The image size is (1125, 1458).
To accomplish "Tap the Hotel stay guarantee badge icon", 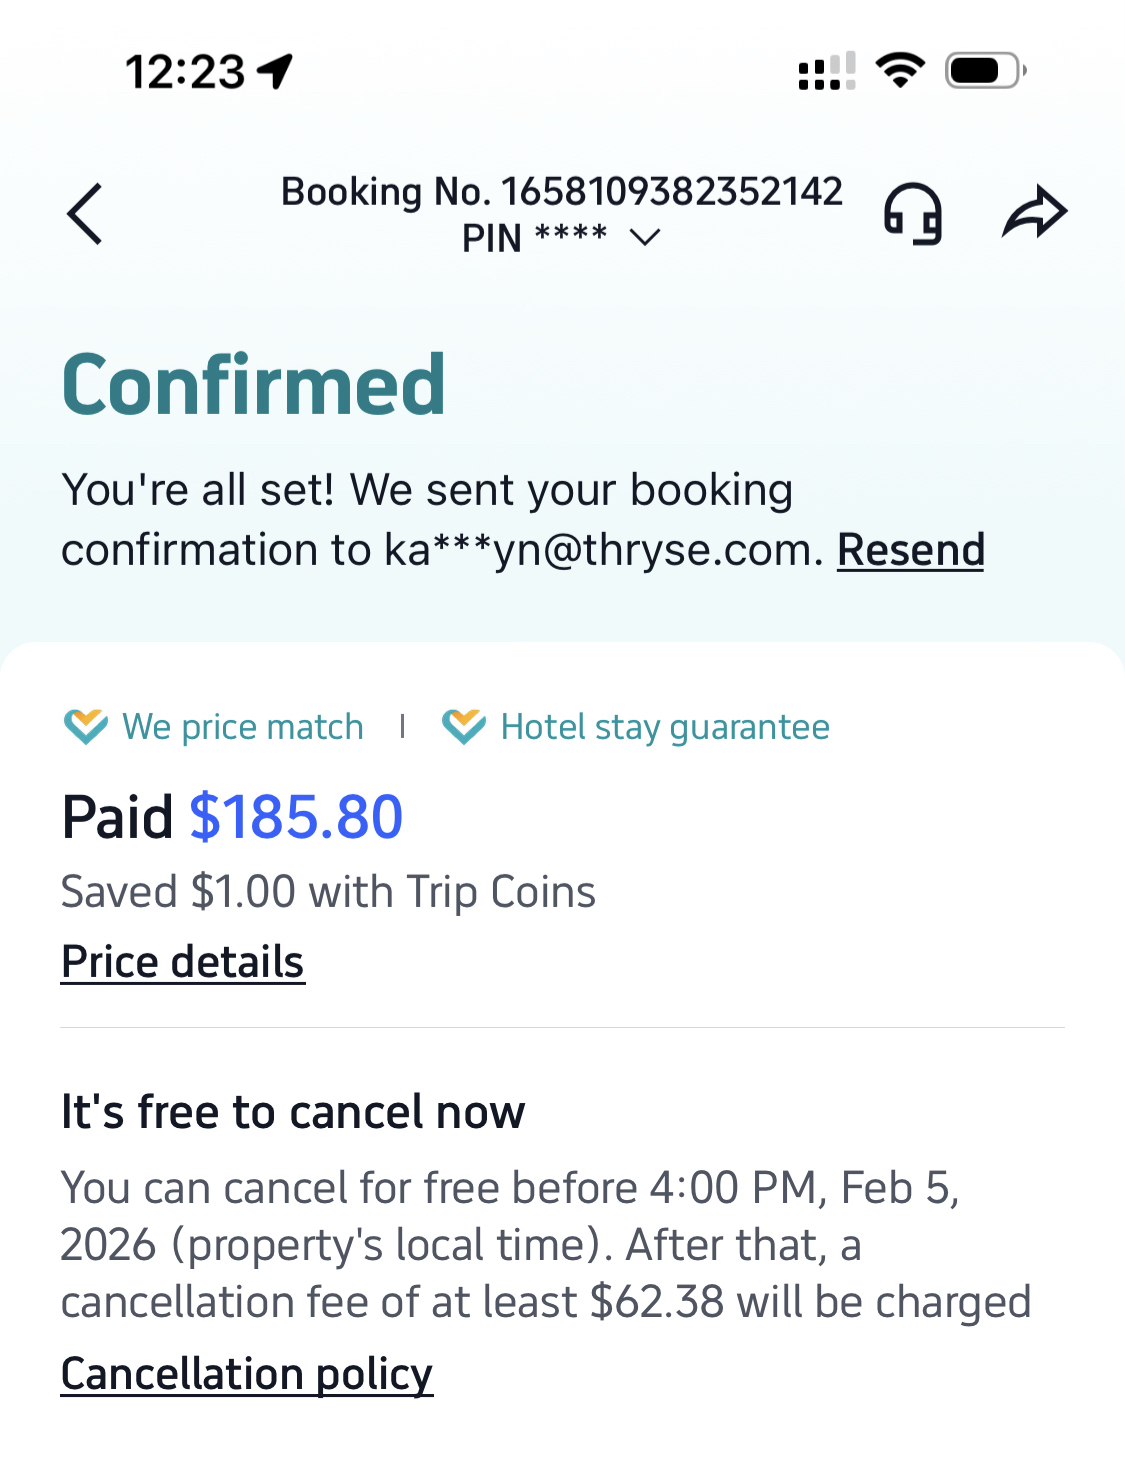I will point(464,726).
